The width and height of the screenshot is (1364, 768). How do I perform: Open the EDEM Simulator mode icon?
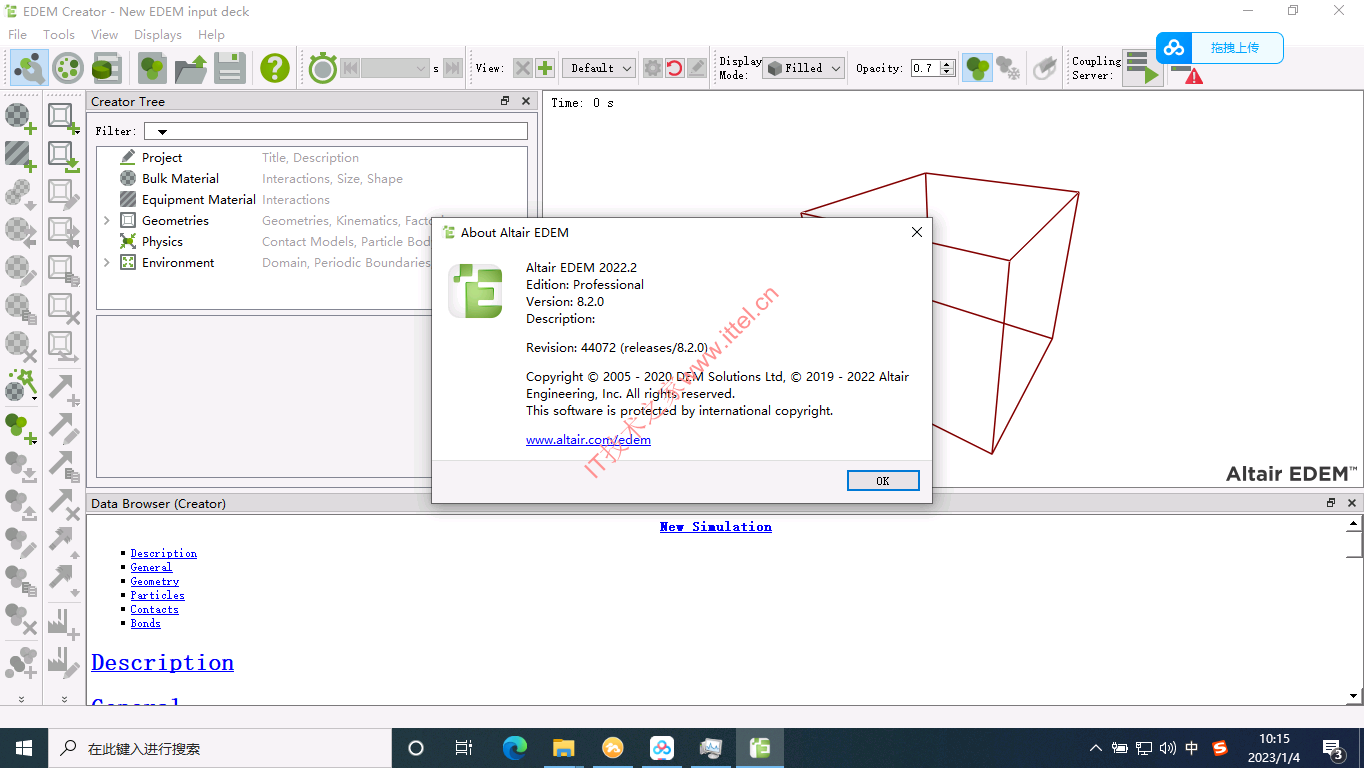[67, 68]
